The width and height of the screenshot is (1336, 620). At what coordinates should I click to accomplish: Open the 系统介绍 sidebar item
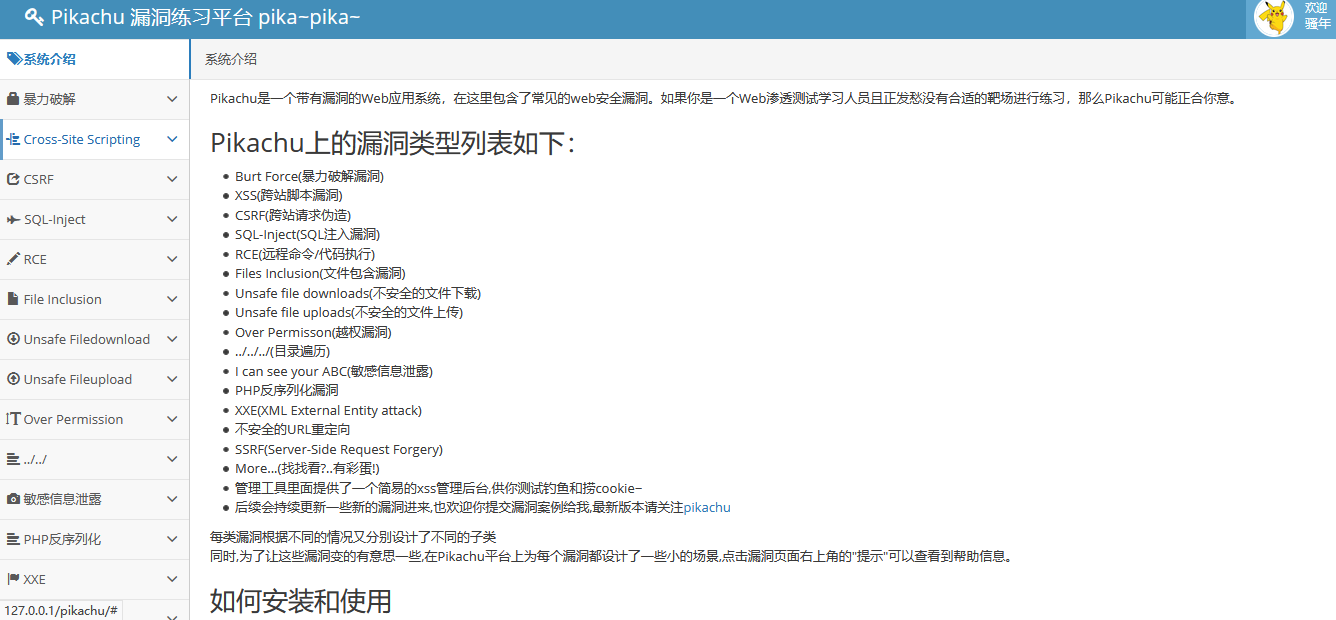pyautogui.click(x=94, y=59)
